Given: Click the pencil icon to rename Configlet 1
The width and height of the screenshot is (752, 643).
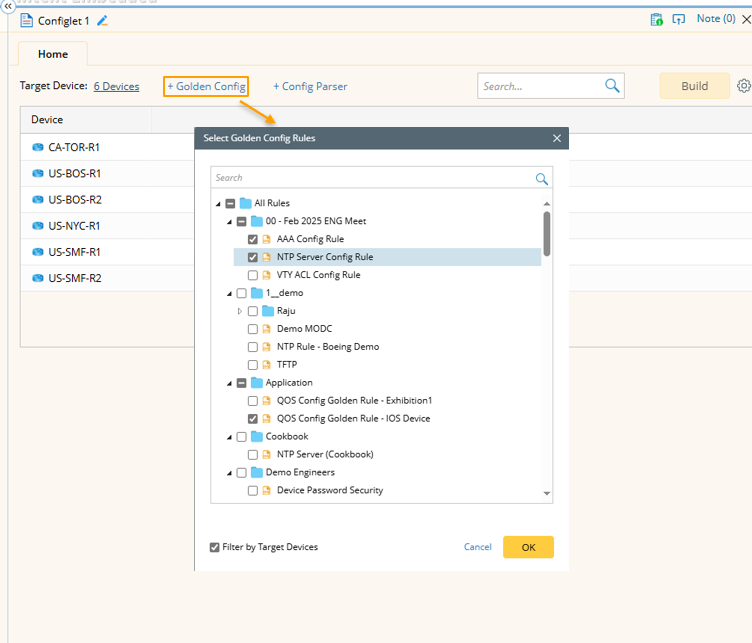Looking at the screenshot, I should [103, 20].
